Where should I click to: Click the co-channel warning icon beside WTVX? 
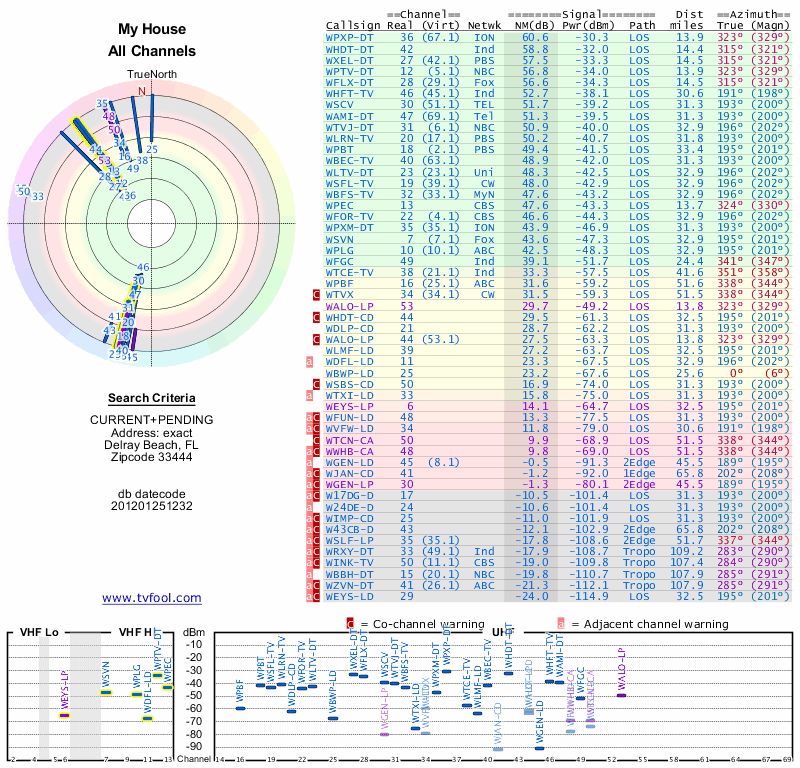(316, 294)
